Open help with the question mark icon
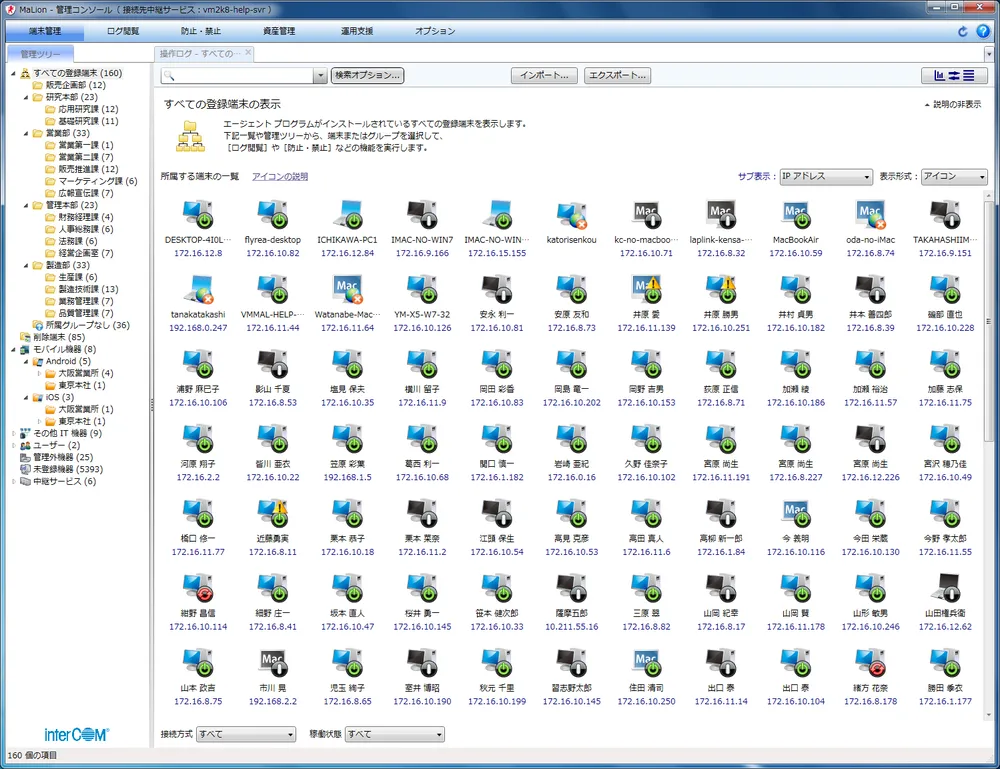1000x769 pixels. click(x=983, y=31)
